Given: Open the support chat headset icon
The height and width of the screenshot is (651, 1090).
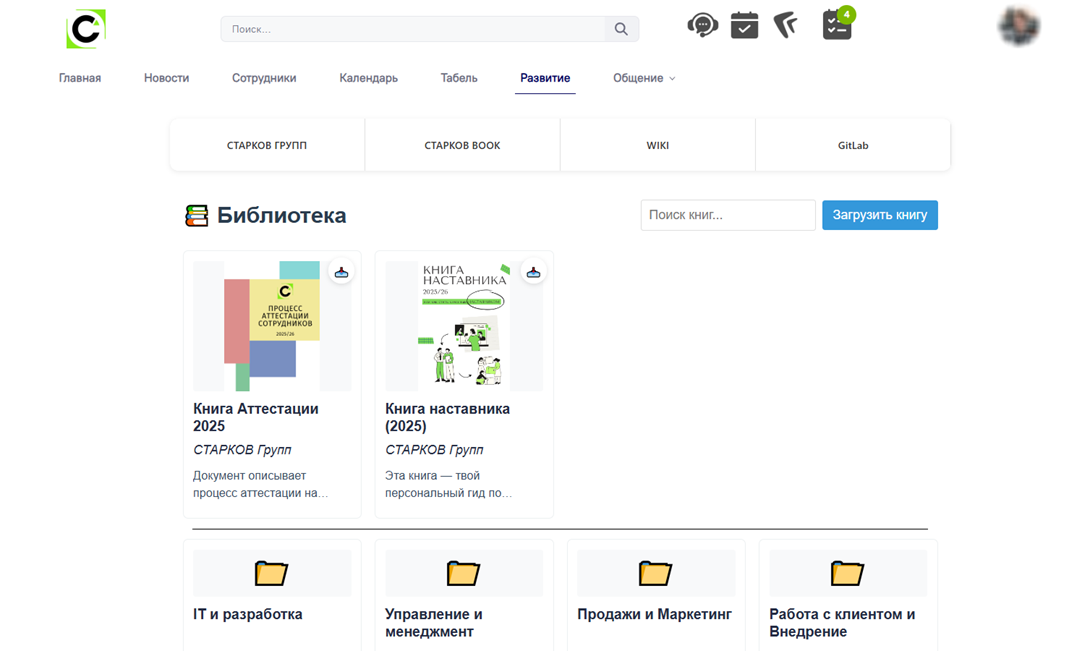Looking at the screenshot, I should 702,25.
